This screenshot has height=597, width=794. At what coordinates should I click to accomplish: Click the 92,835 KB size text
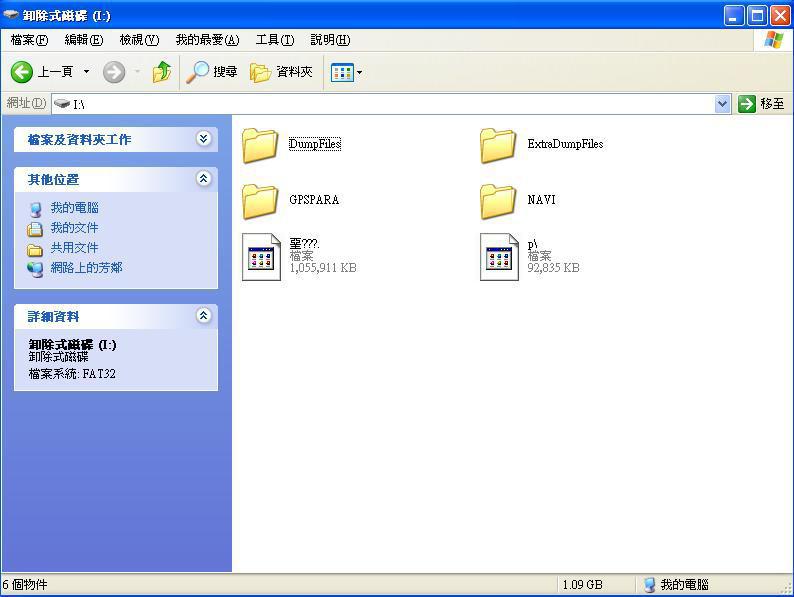coord(553,268)
